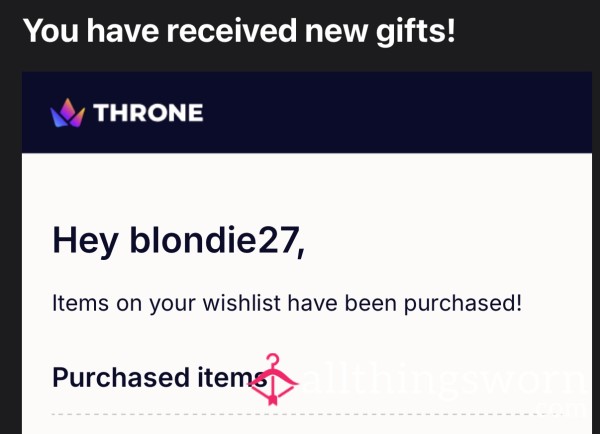Click the Throne crown logo icon
600x434 pixels.
(67, 113)
